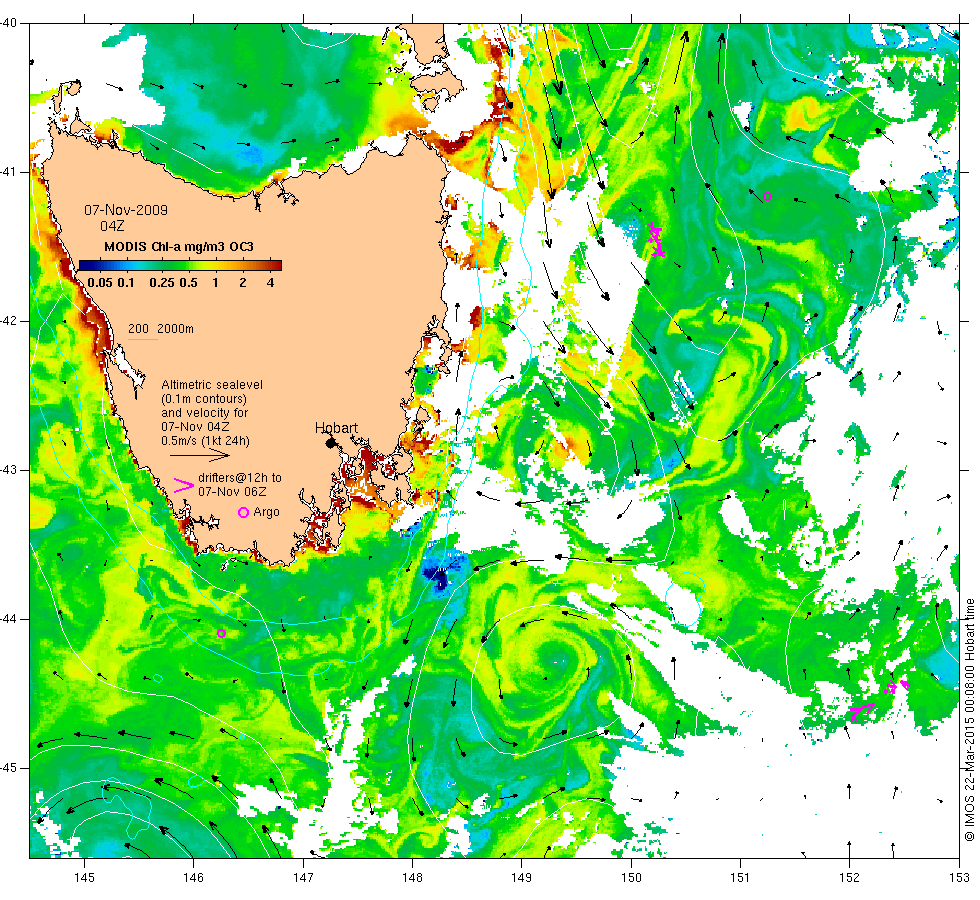980x900 pixels.
Task: Click the chlorophyll color scale bar
Action: 181,266
